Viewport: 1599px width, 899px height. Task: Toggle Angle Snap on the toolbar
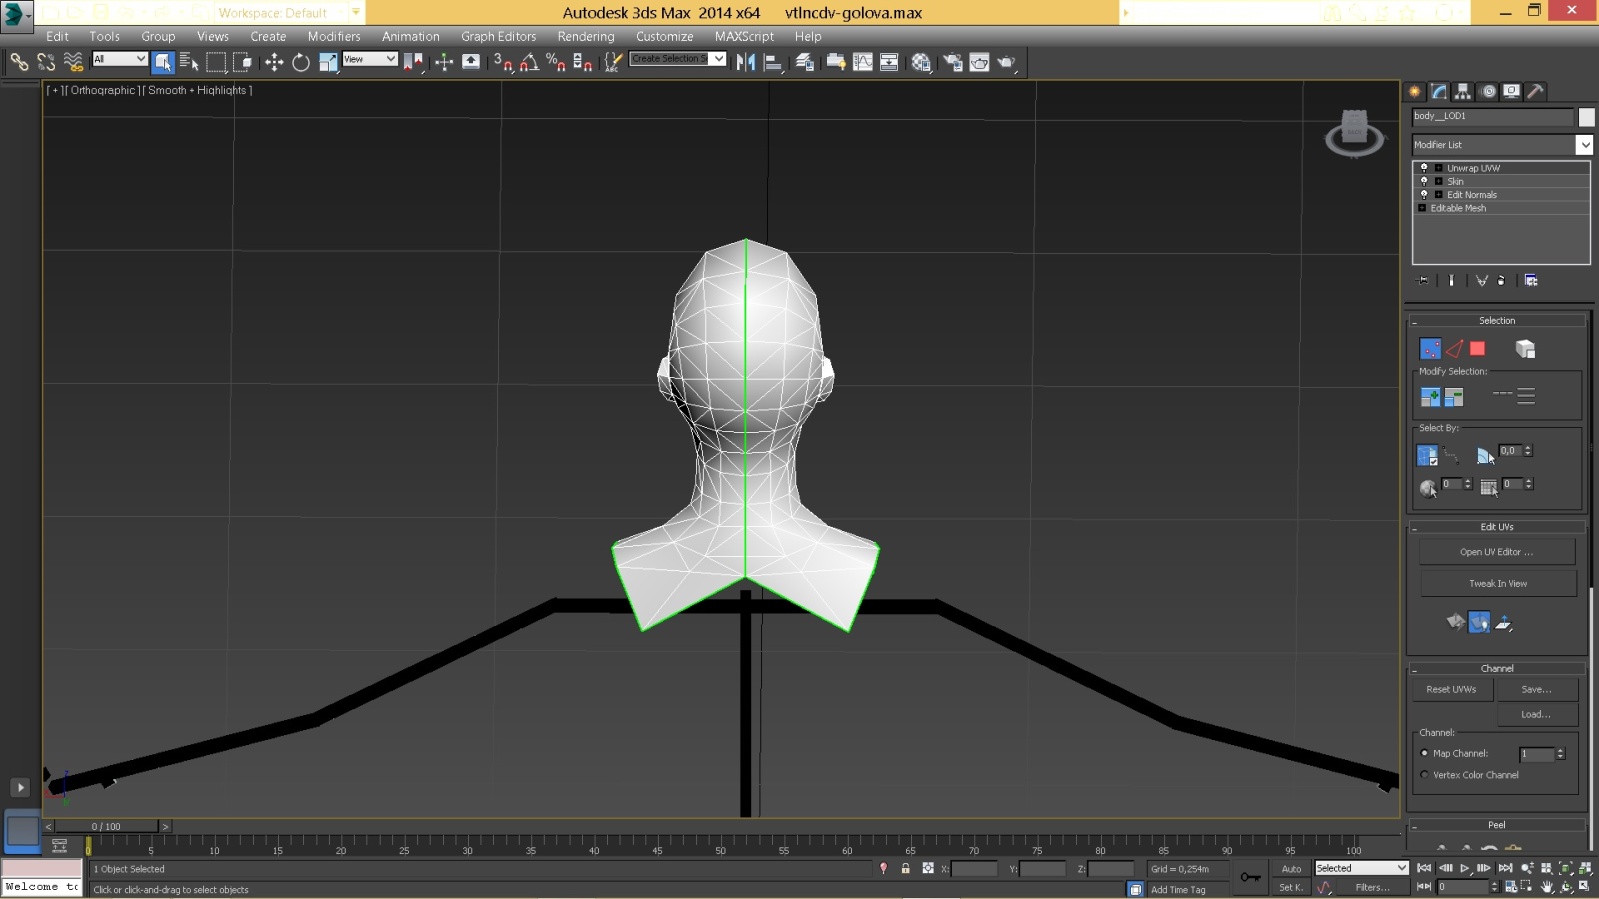pyautogui.click(x=530, y=62)
